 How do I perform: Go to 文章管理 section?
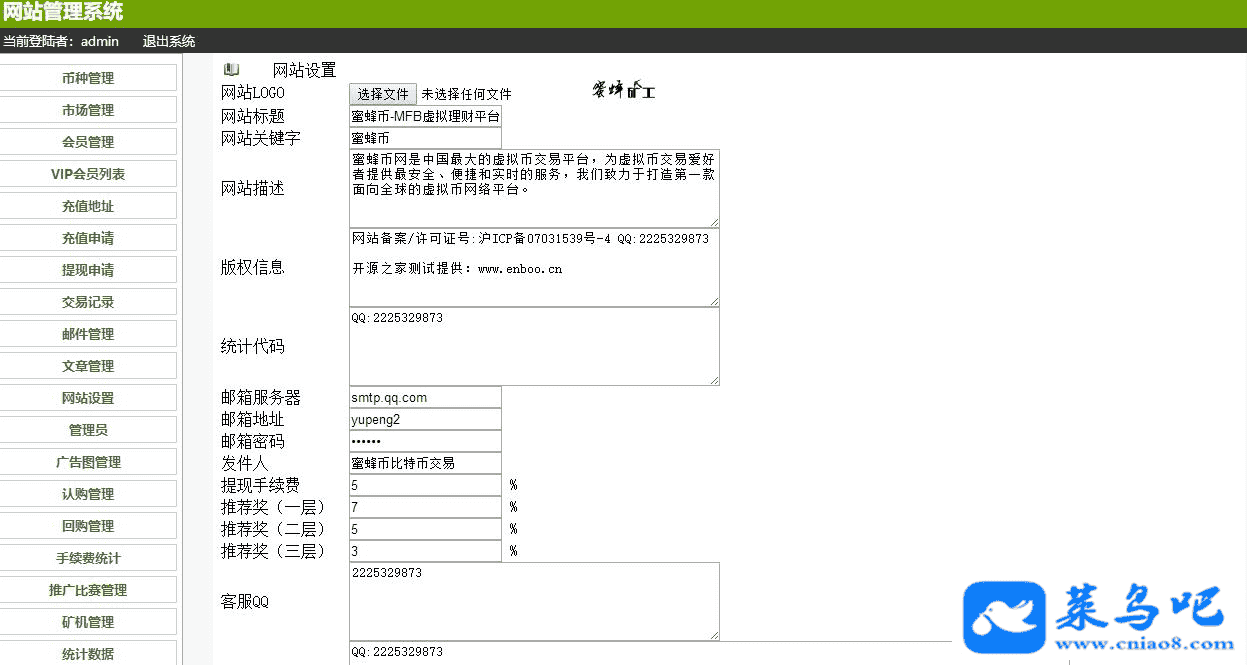click(88, 366)
